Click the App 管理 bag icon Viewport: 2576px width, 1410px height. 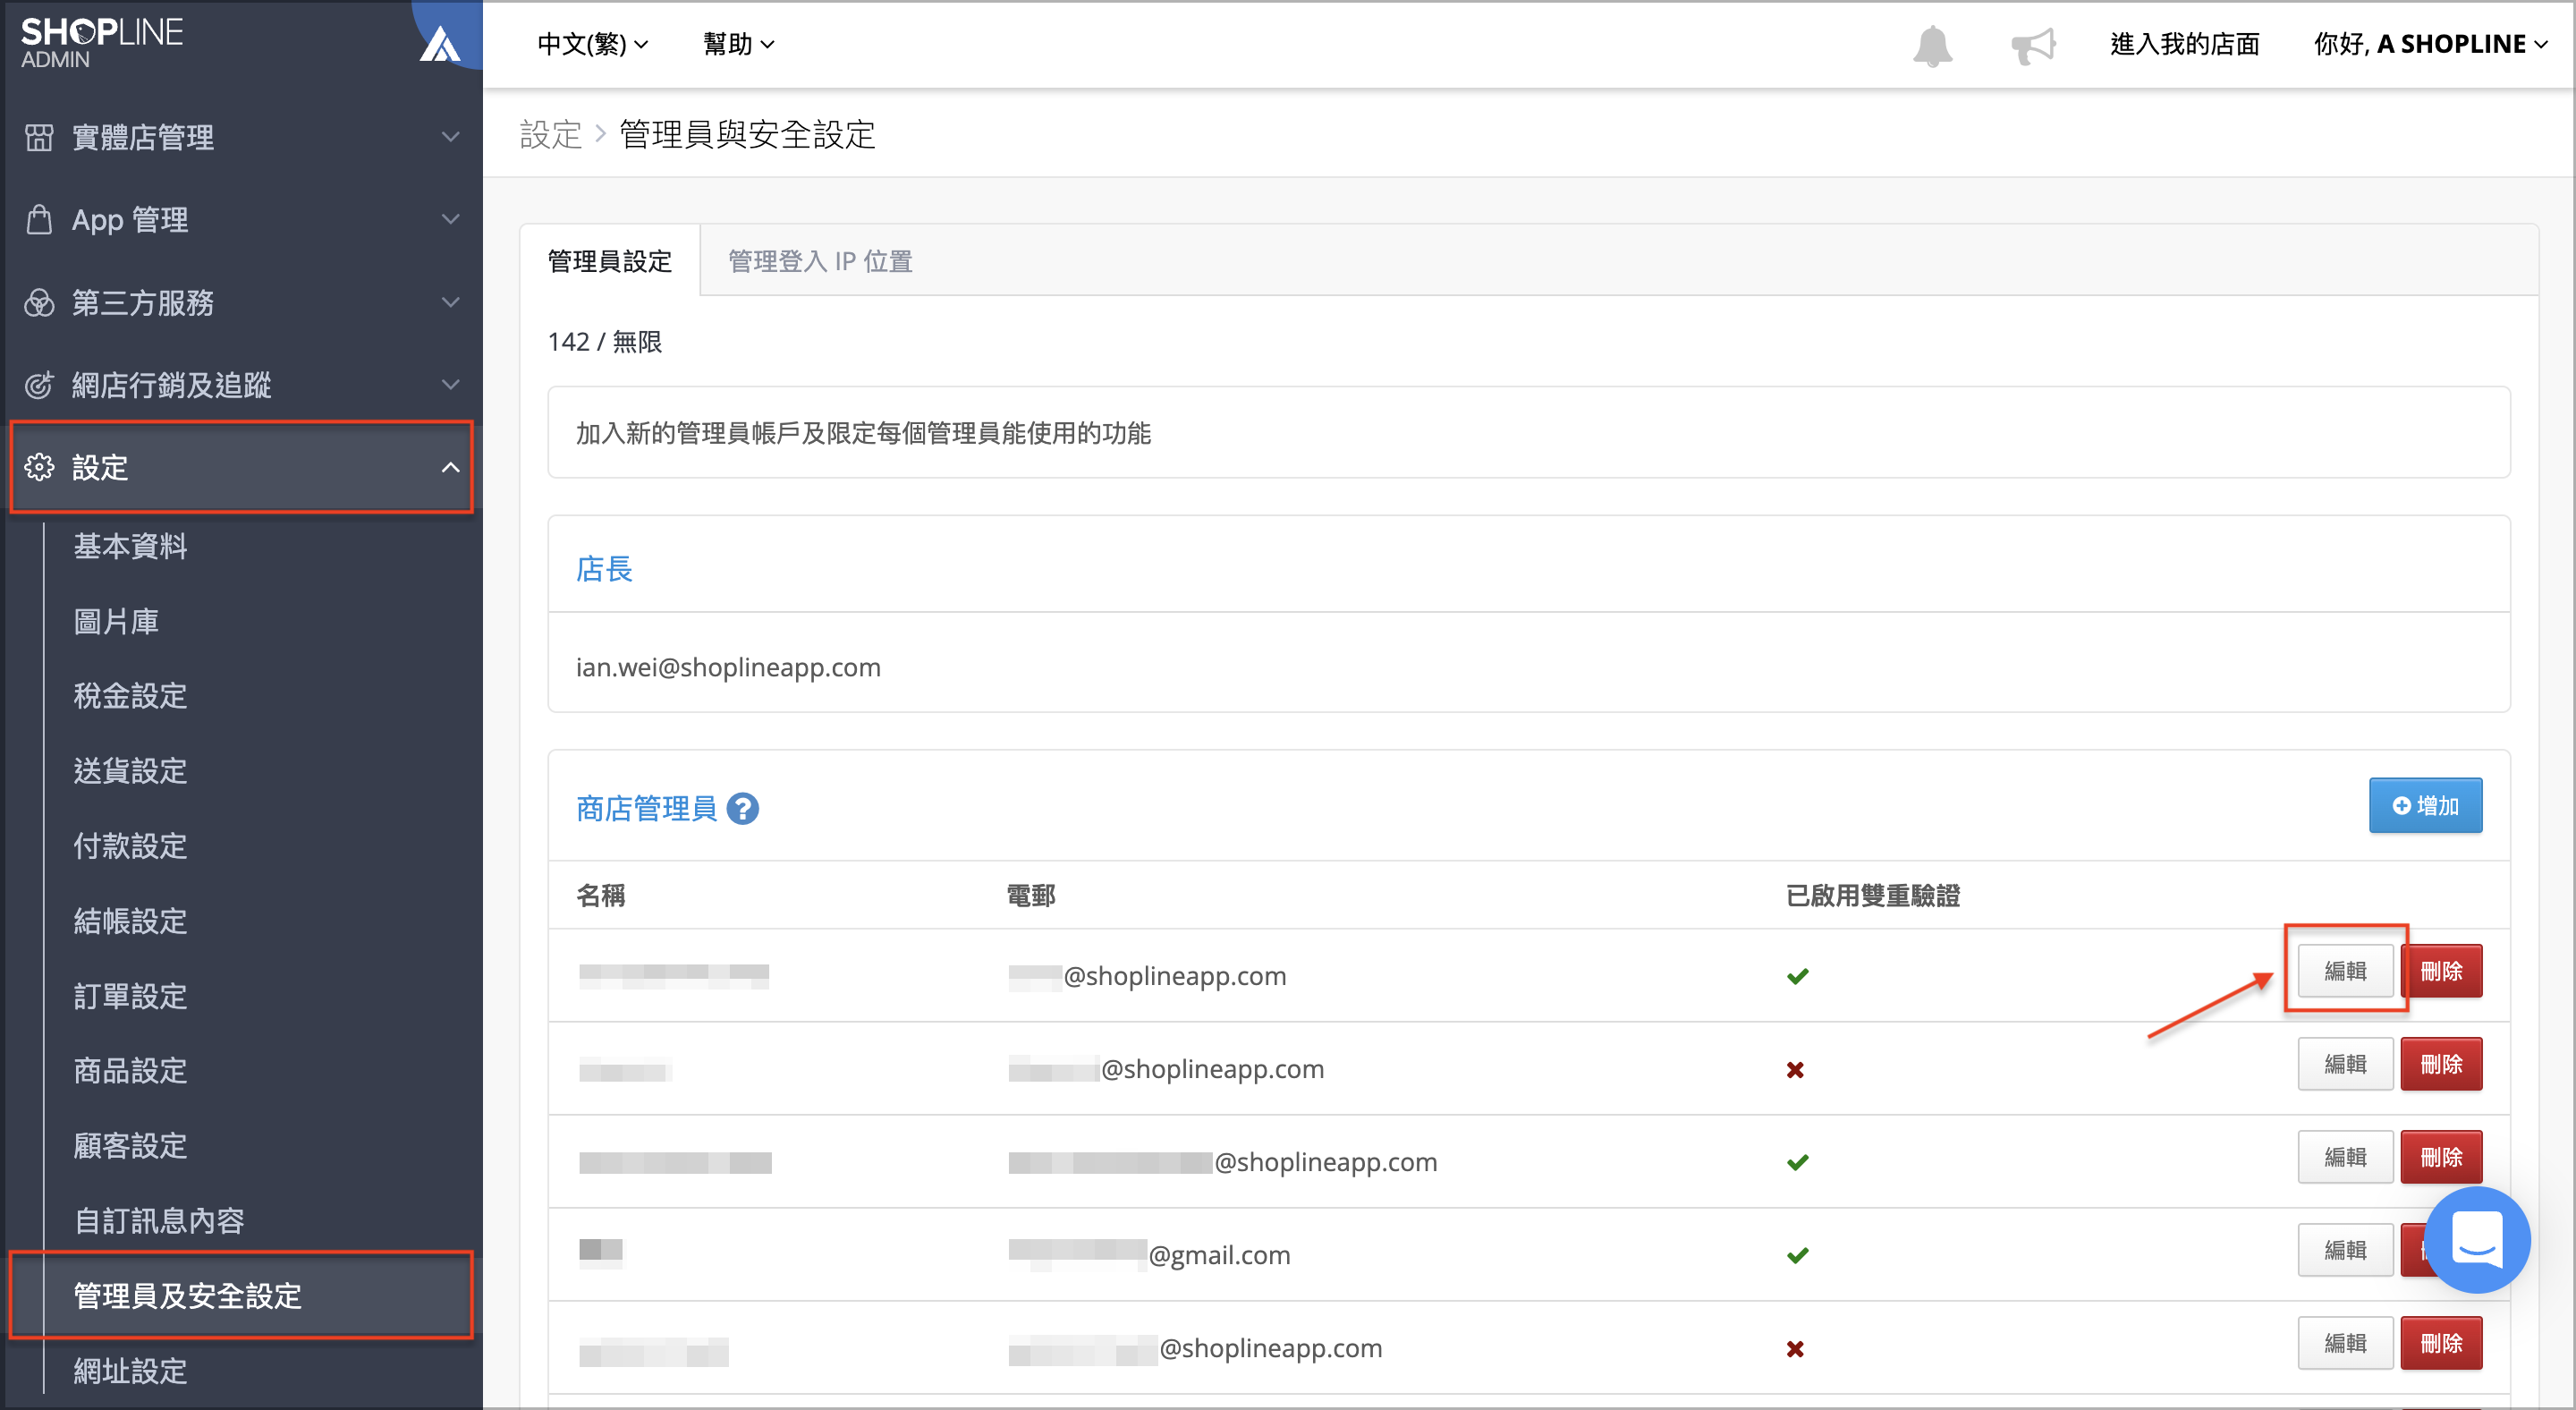[39, 219]
